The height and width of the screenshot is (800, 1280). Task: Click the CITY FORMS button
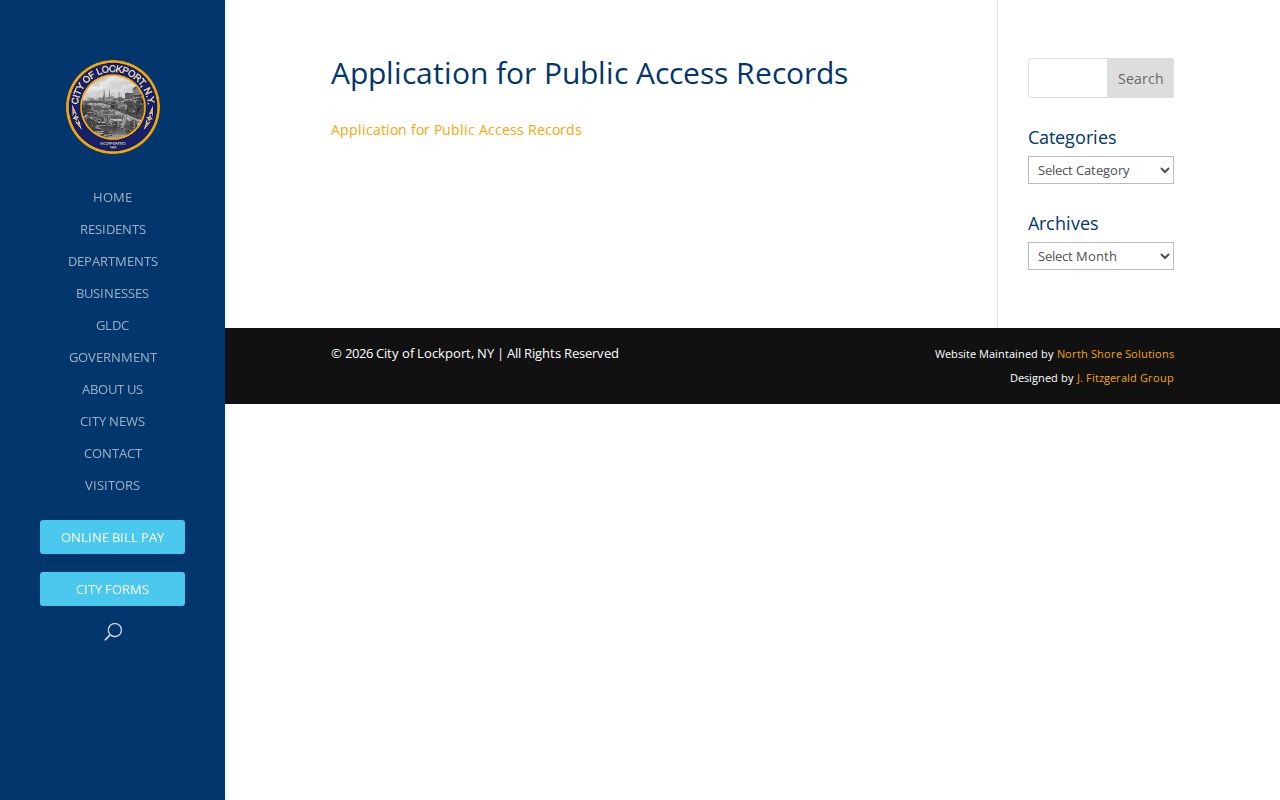click(113, 589)
